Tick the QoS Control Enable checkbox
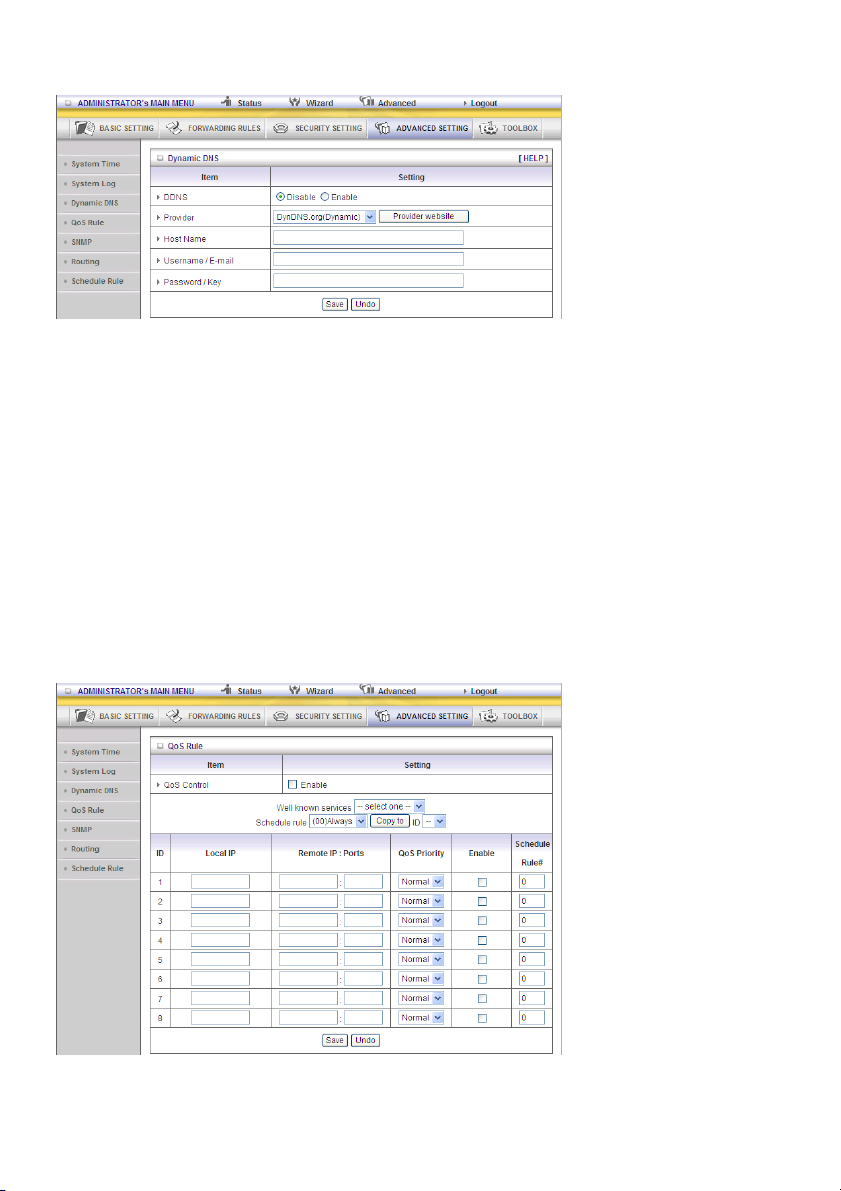Viewport: 841px width, 1191px height. click(292, 785)
